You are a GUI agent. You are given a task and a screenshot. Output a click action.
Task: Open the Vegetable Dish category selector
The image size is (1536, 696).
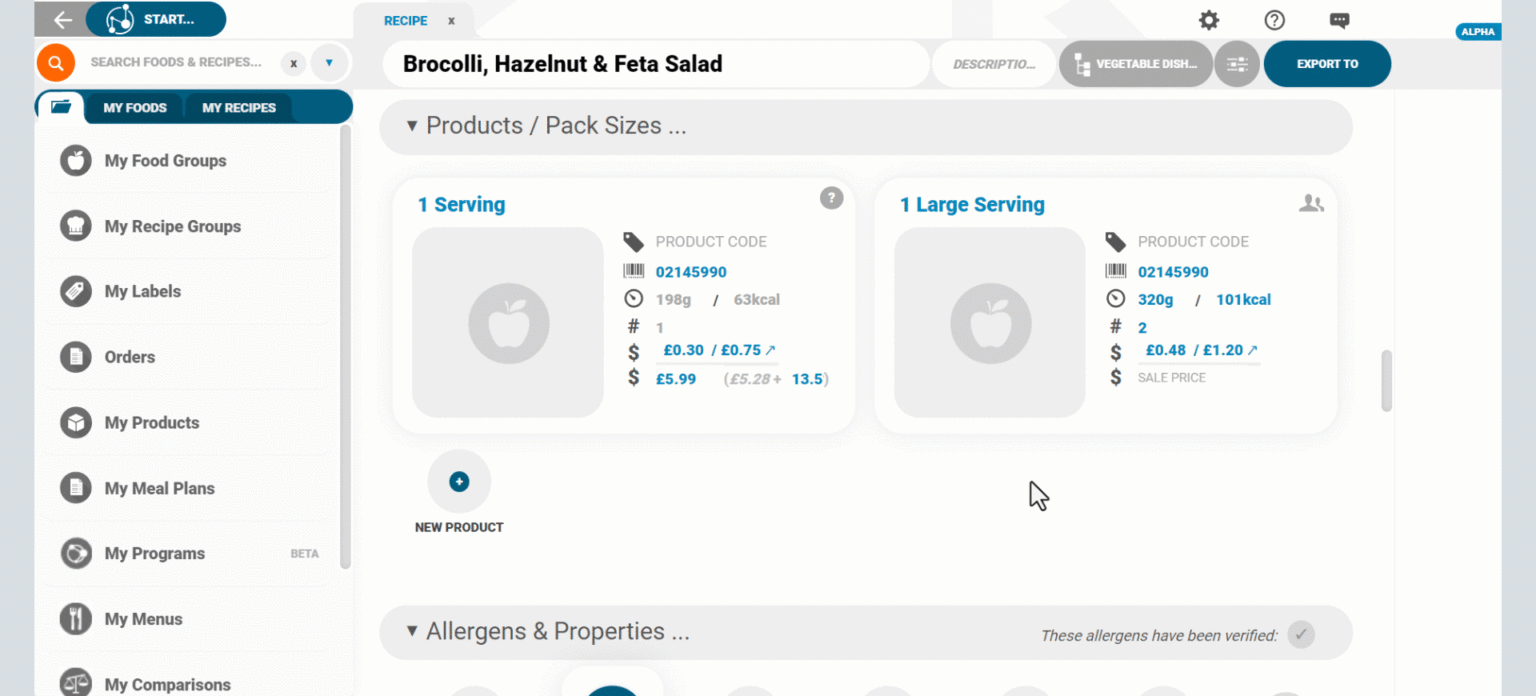click(x=1135, y=63)
